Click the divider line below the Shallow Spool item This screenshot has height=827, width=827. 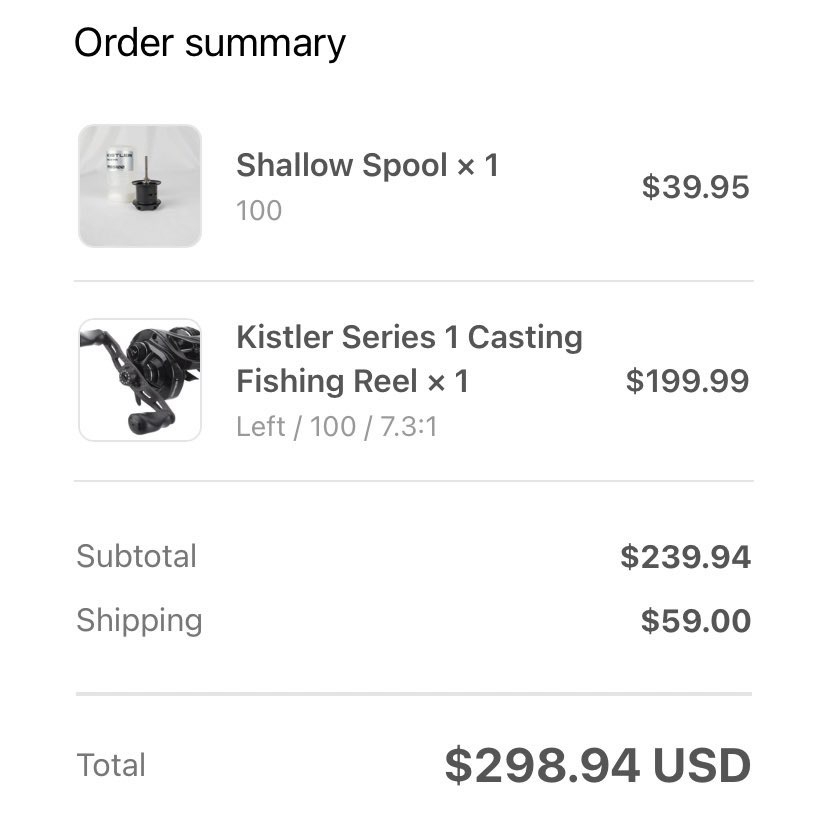tap(414, 281)
